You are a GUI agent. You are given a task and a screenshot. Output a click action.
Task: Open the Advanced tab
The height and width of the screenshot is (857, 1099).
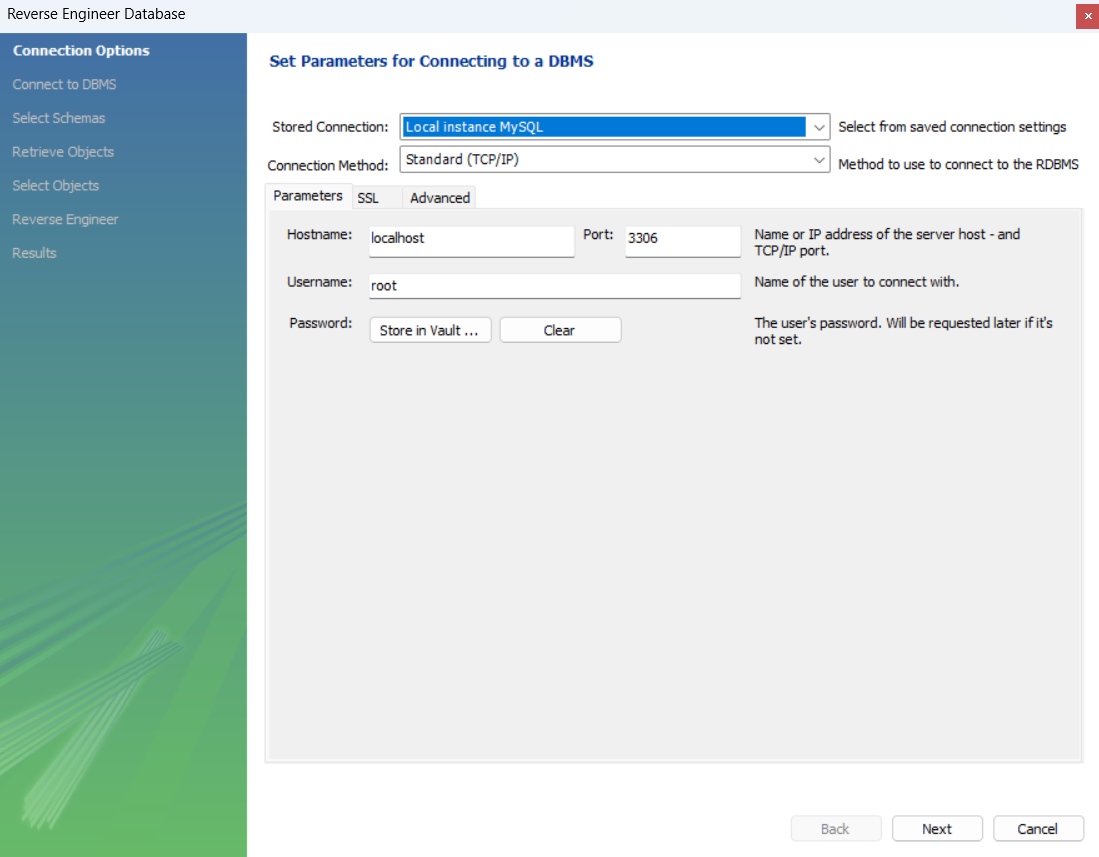coord(439,198)
